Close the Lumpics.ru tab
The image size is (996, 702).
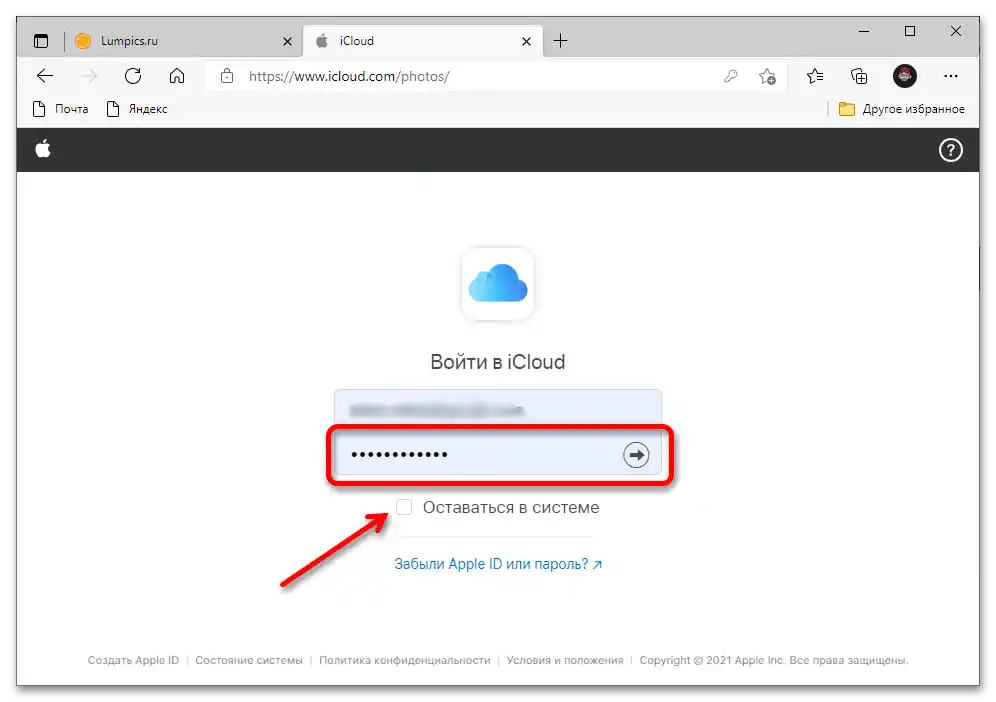point(287,41)
